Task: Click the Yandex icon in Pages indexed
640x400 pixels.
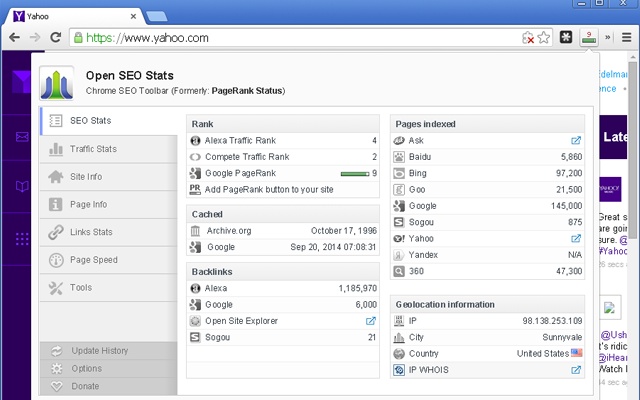Action: pos(399,255)
